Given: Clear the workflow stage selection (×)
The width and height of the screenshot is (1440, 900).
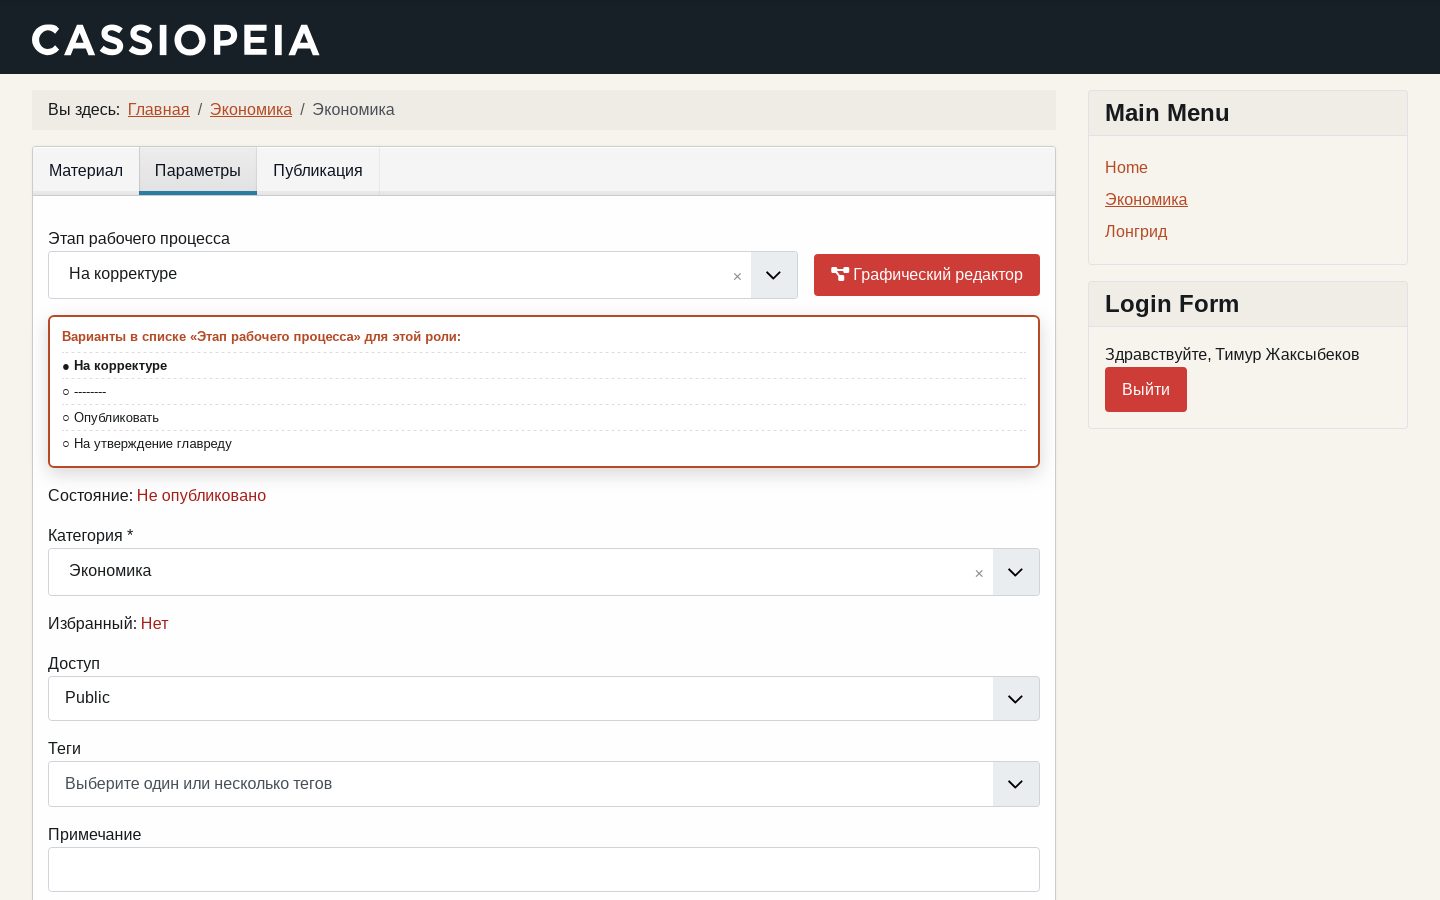Looking at the screenshot, I should tap(737, 276).
